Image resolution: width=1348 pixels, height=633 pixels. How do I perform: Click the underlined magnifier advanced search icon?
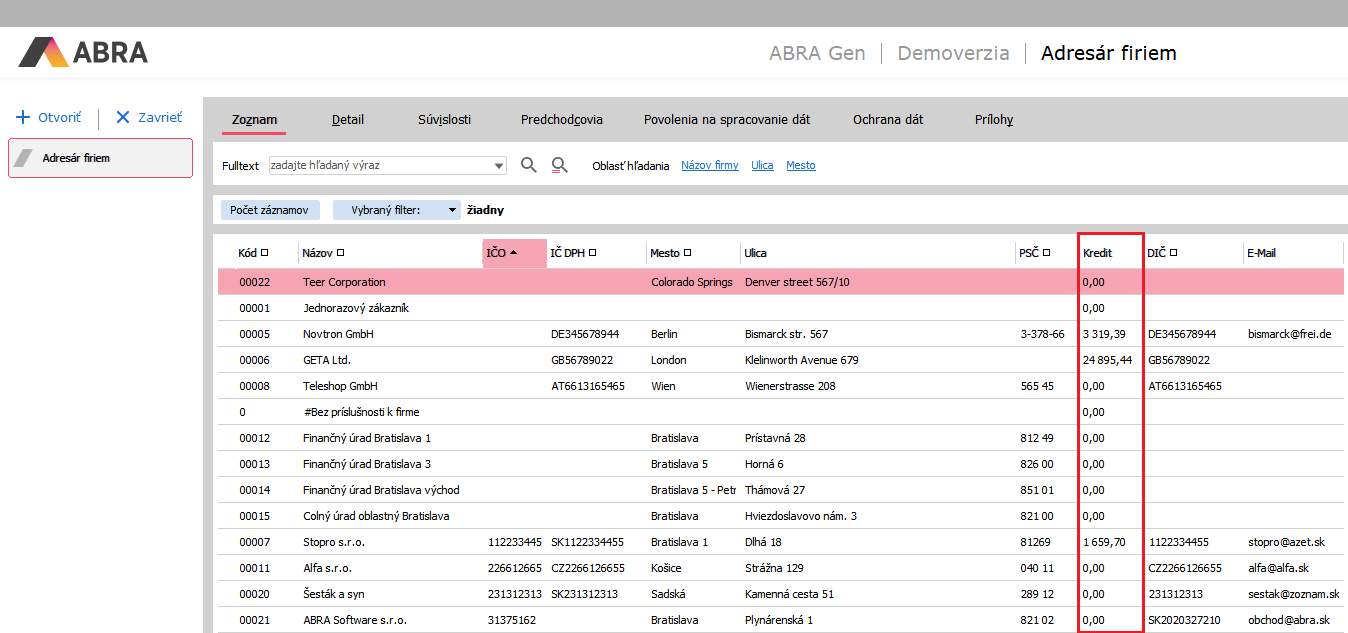[560, 165]
